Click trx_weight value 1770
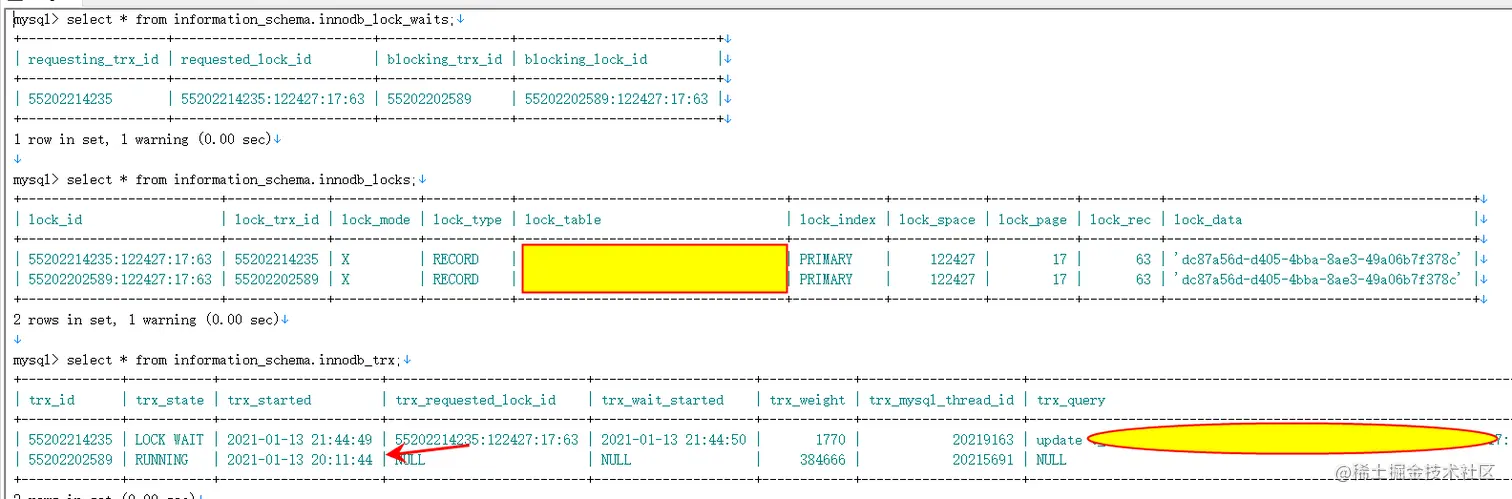Viewport: 1512px width, 499px height. pos(830,439)
